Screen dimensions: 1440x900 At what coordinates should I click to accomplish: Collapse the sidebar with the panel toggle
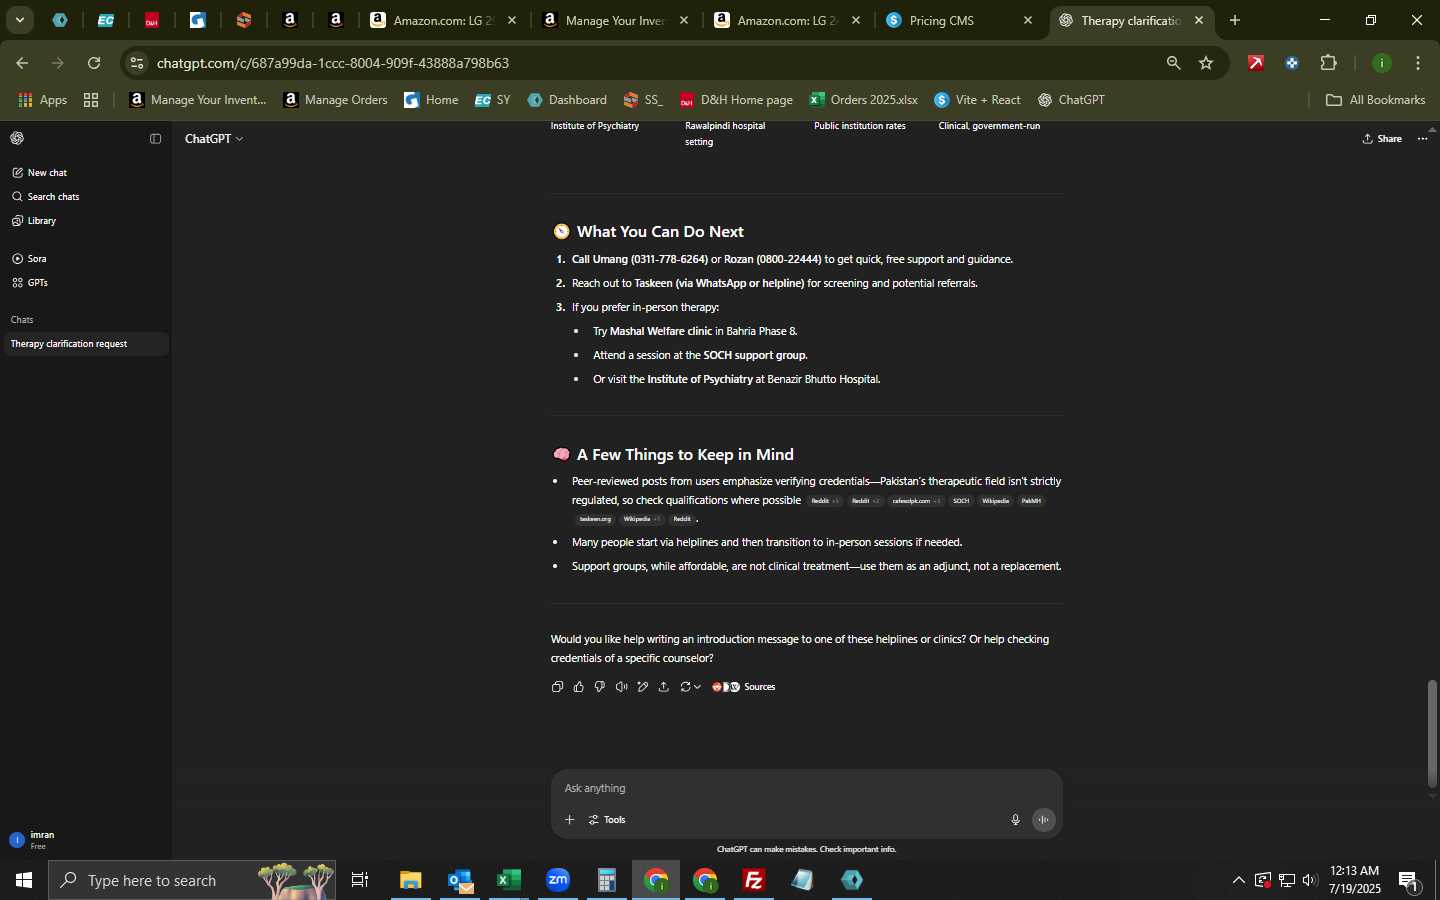coord(155,139)
